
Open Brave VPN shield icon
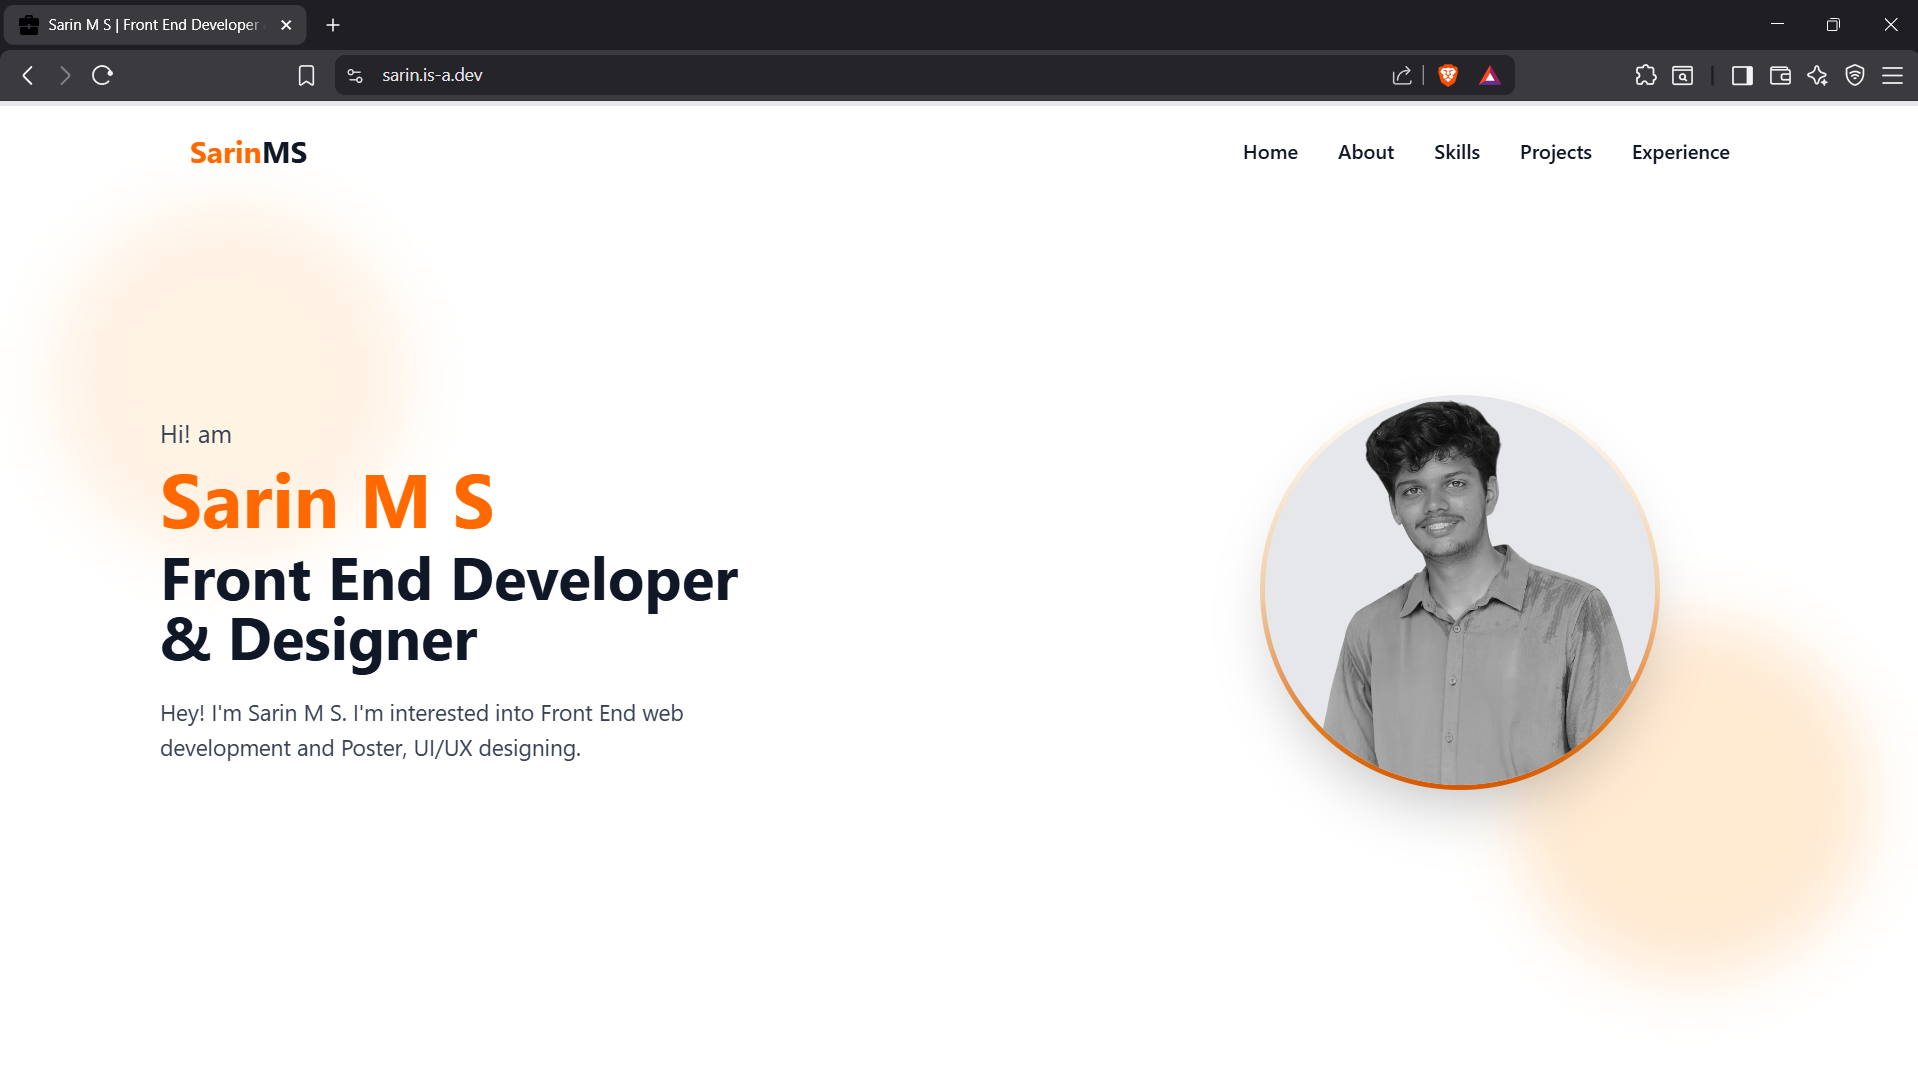pos(1855,75)
